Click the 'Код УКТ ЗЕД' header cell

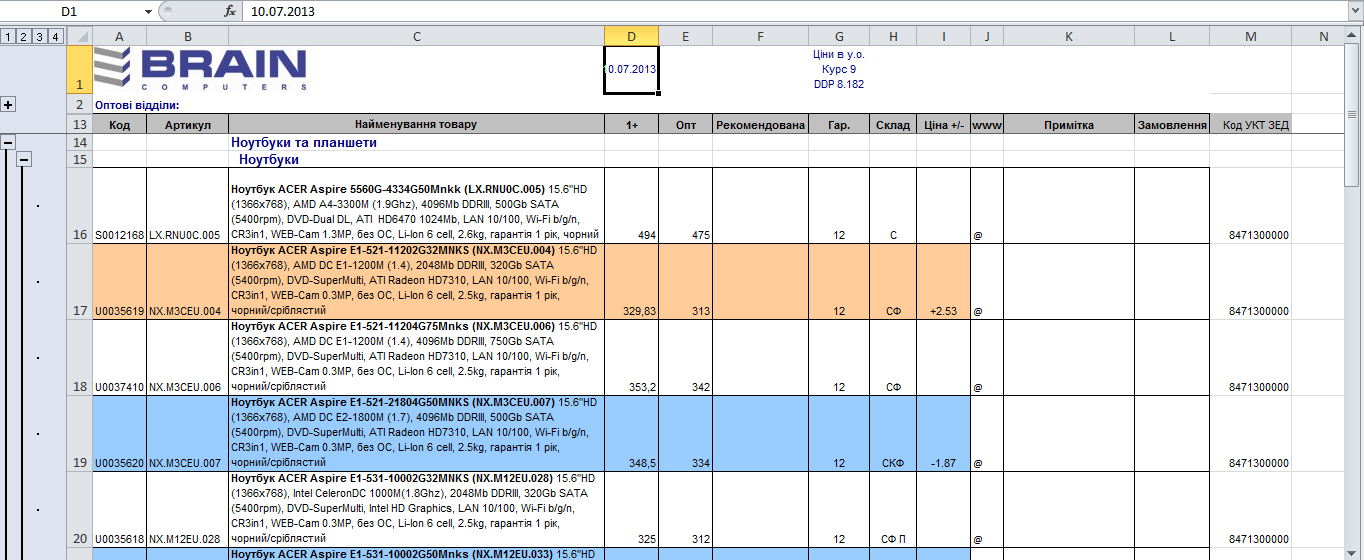click(1251, 125)
